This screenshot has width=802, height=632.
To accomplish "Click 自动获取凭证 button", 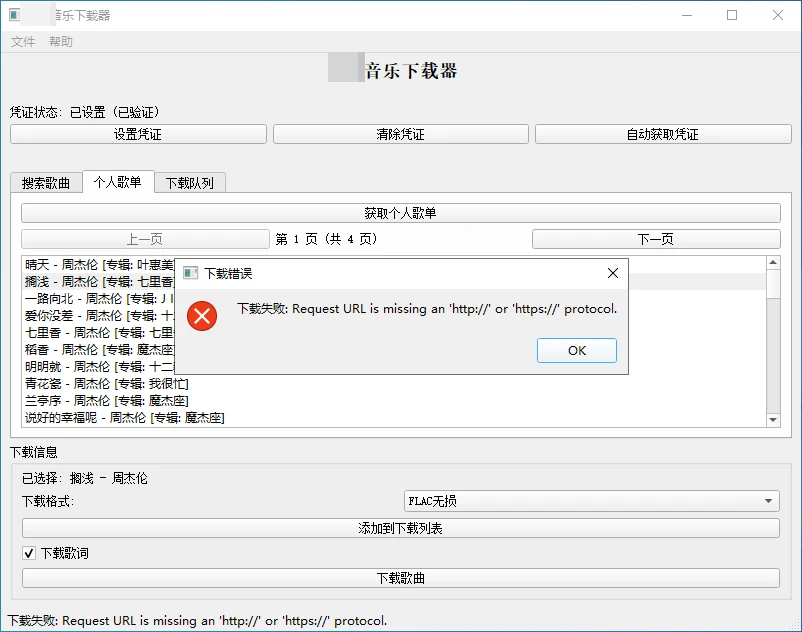I will pyautogui.click(x=662, y=134).
